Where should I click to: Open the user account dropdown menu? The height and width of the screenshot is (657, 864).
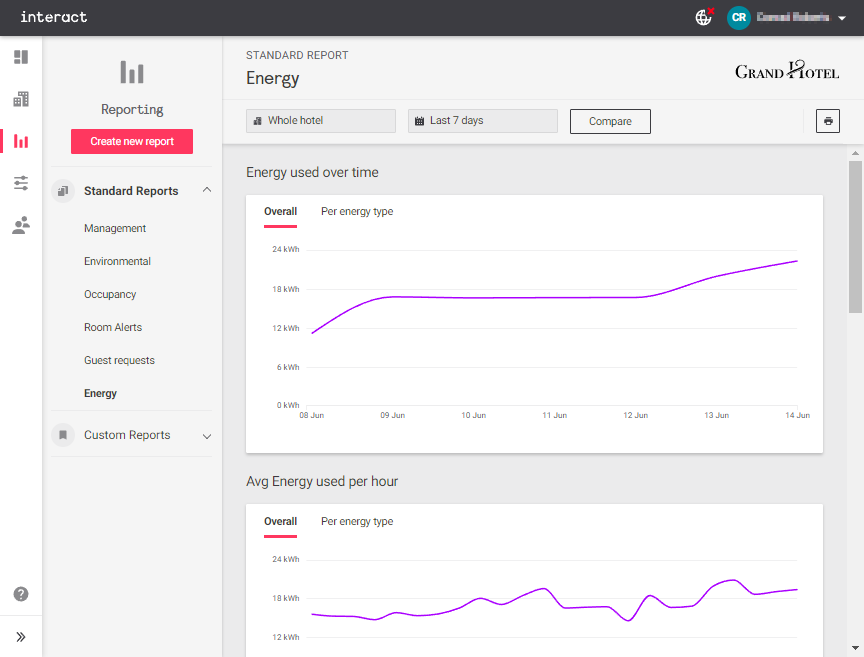(x=842, y=18)
